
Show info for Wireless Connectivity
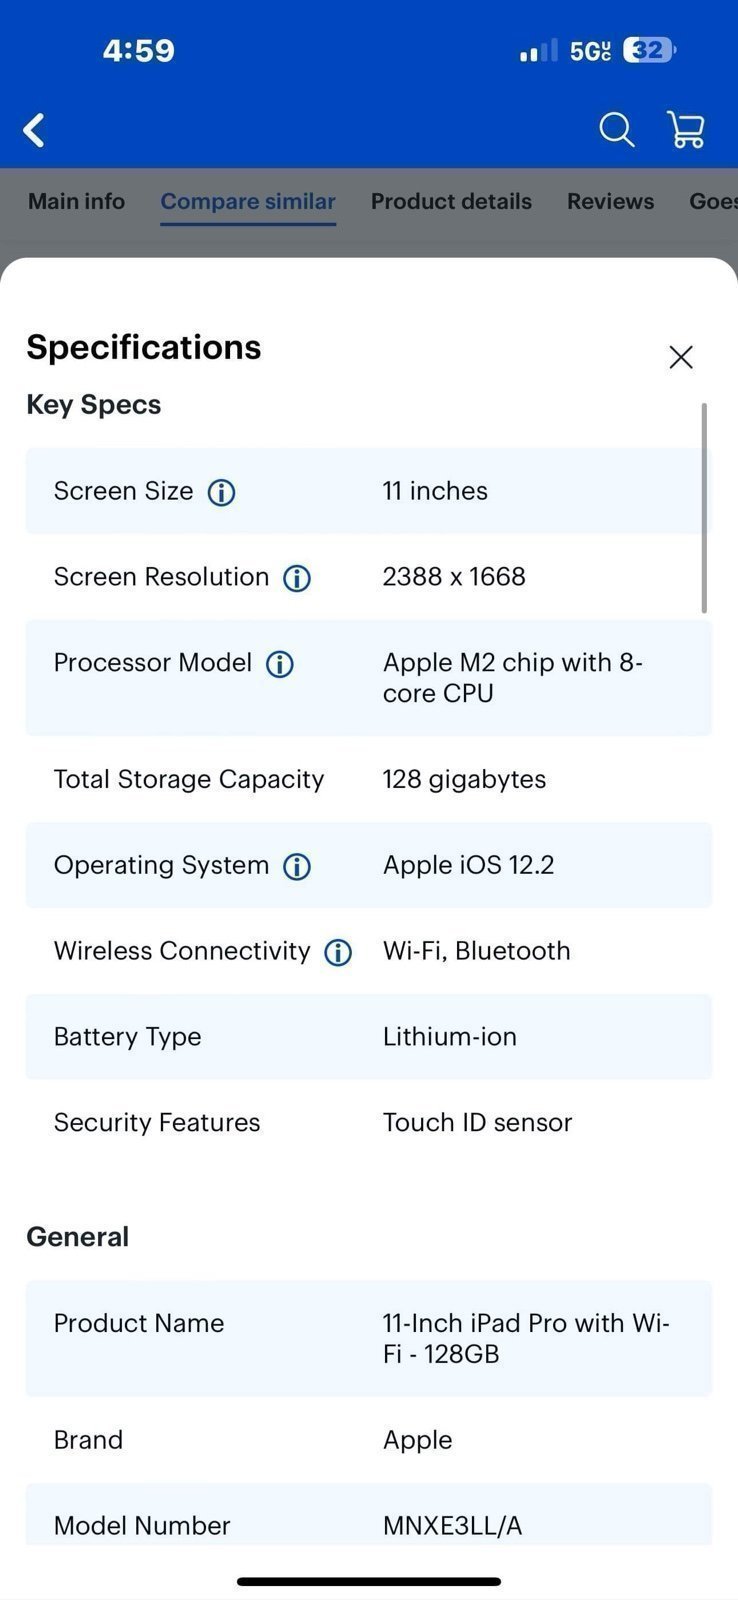pos(338,952)
